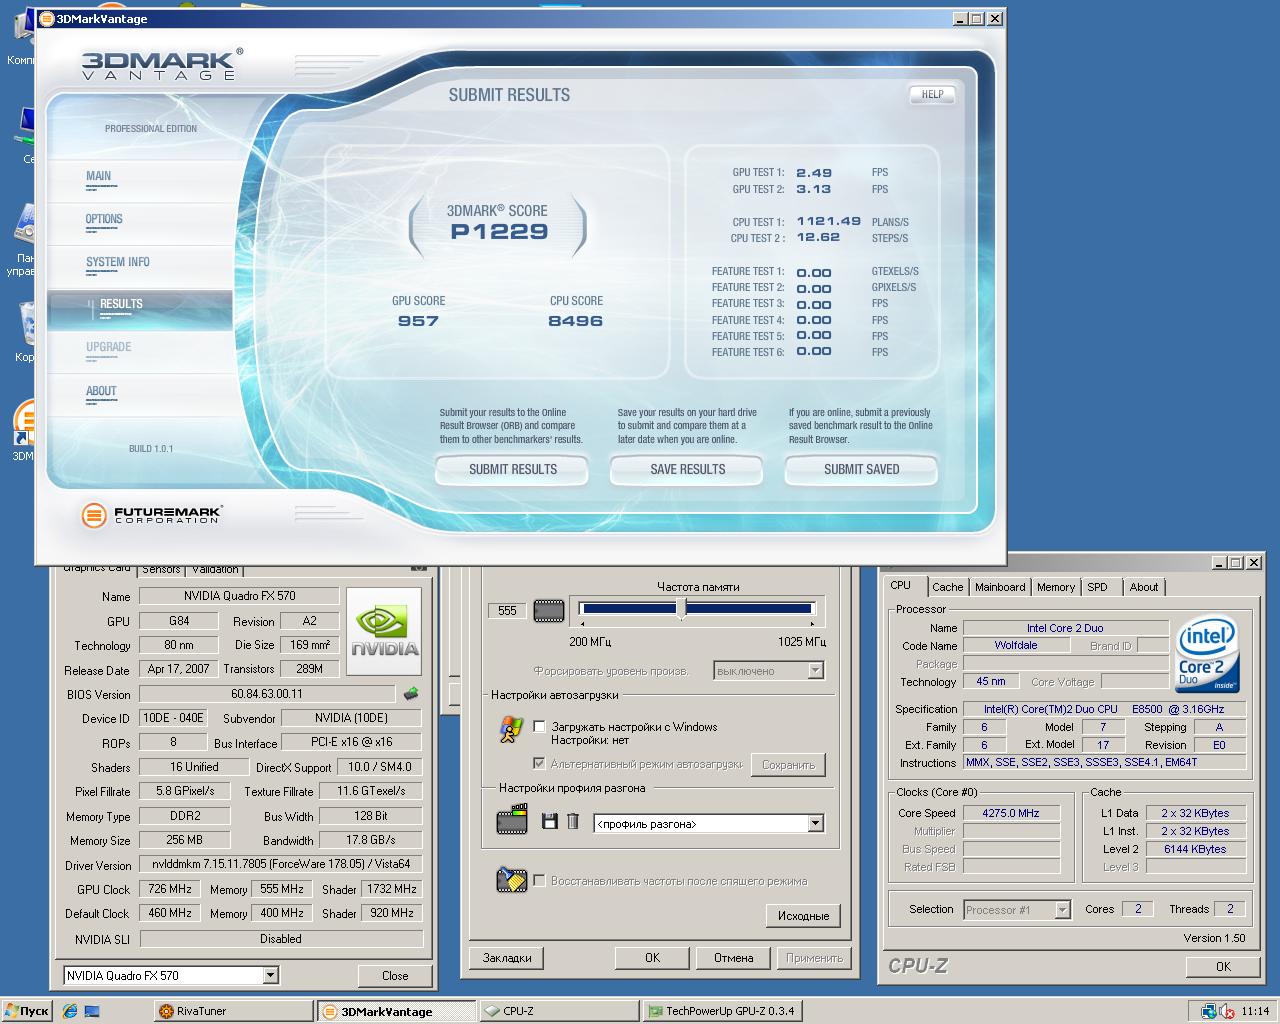Switch to the SPD tab in CPU-Z
Image resolution: width=1280 pixels, height=1024 pixels.
pos(1097,587)
